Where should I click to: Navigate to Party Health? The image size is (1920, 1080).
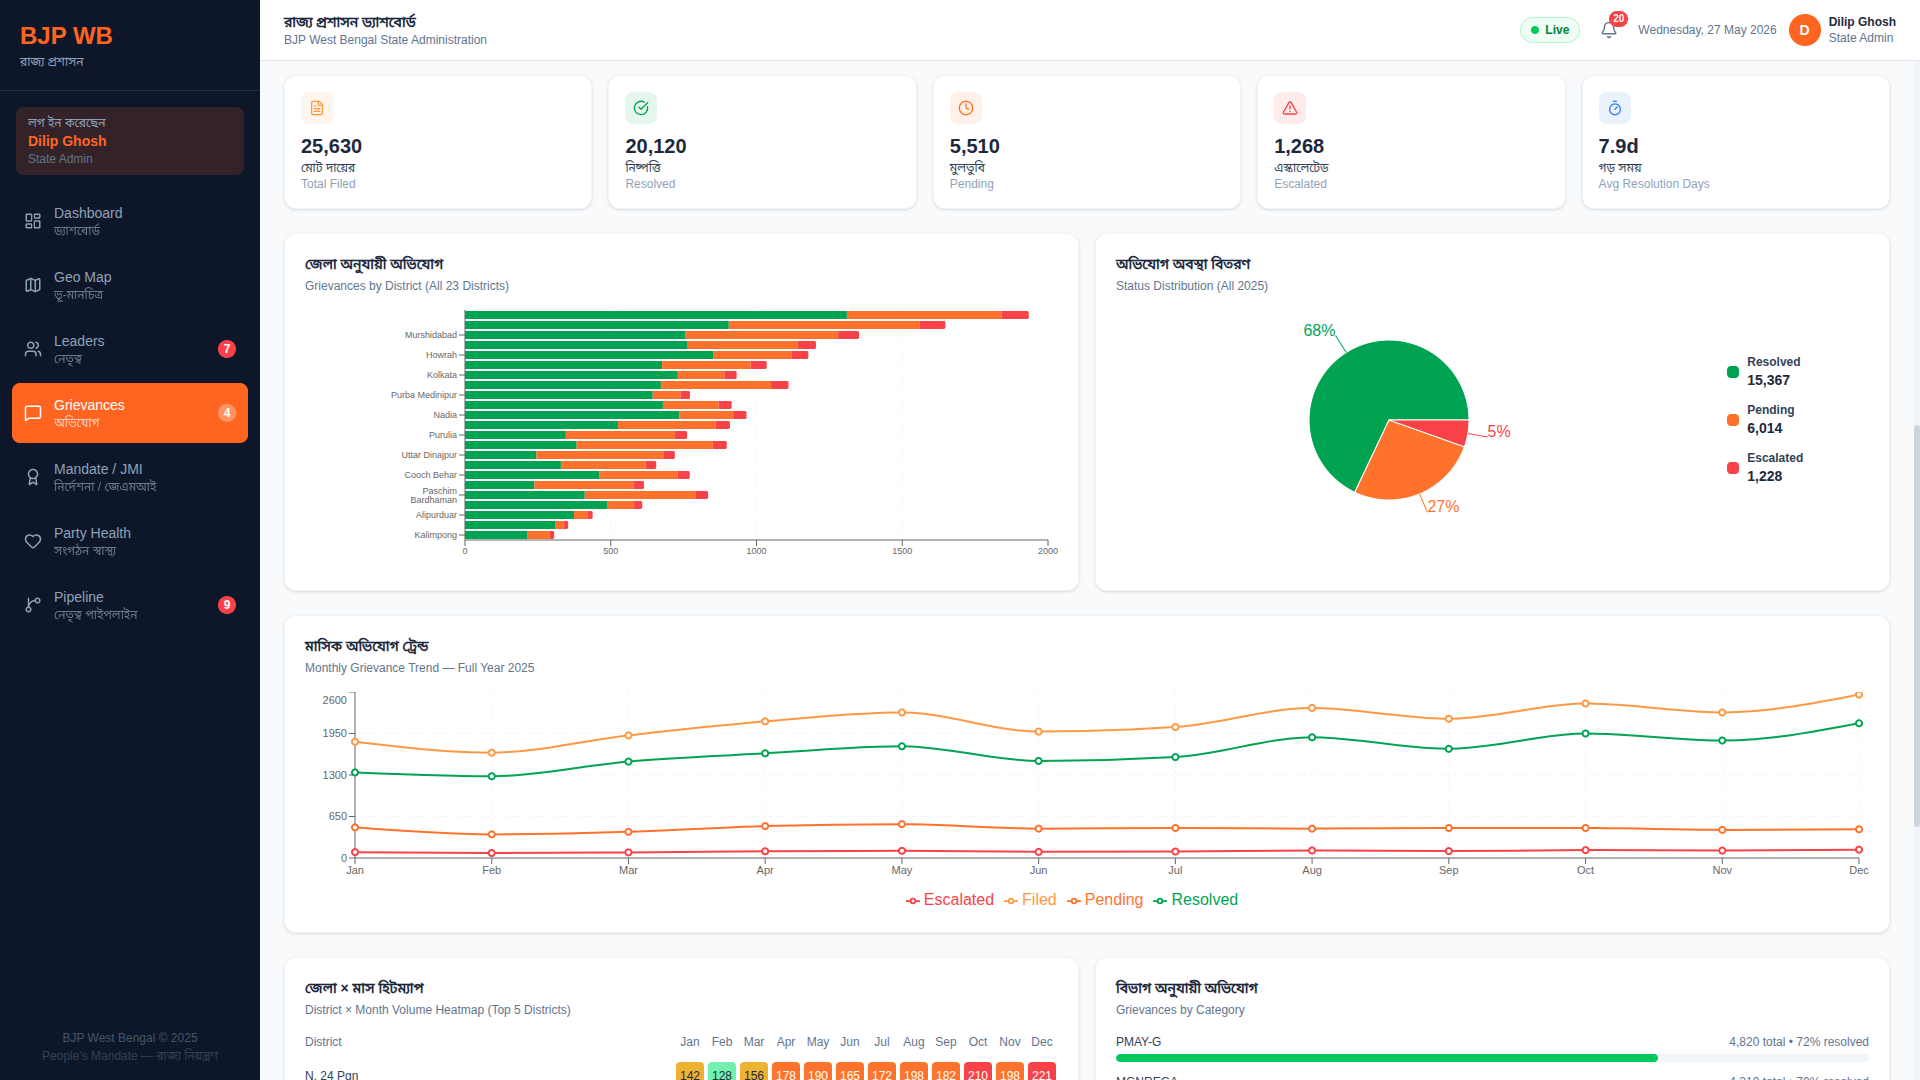click(130, 541)
